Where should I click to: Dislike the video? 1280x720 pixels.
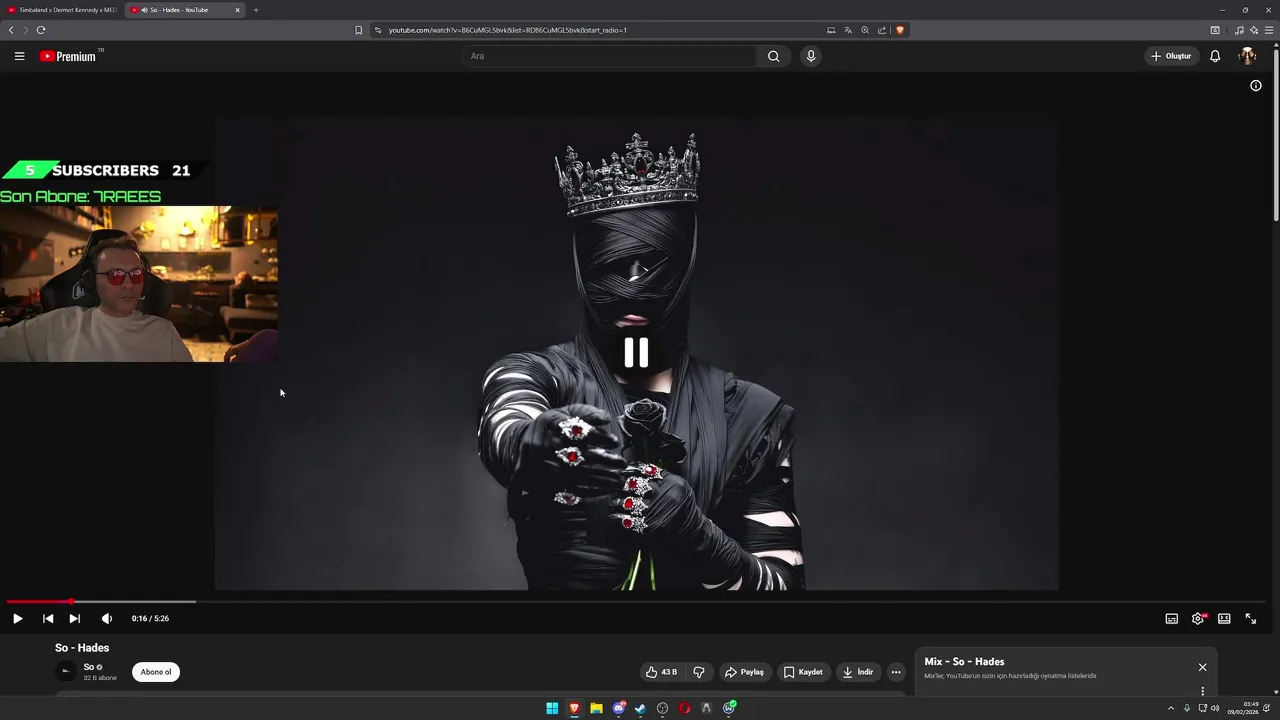tap(699, 672)
